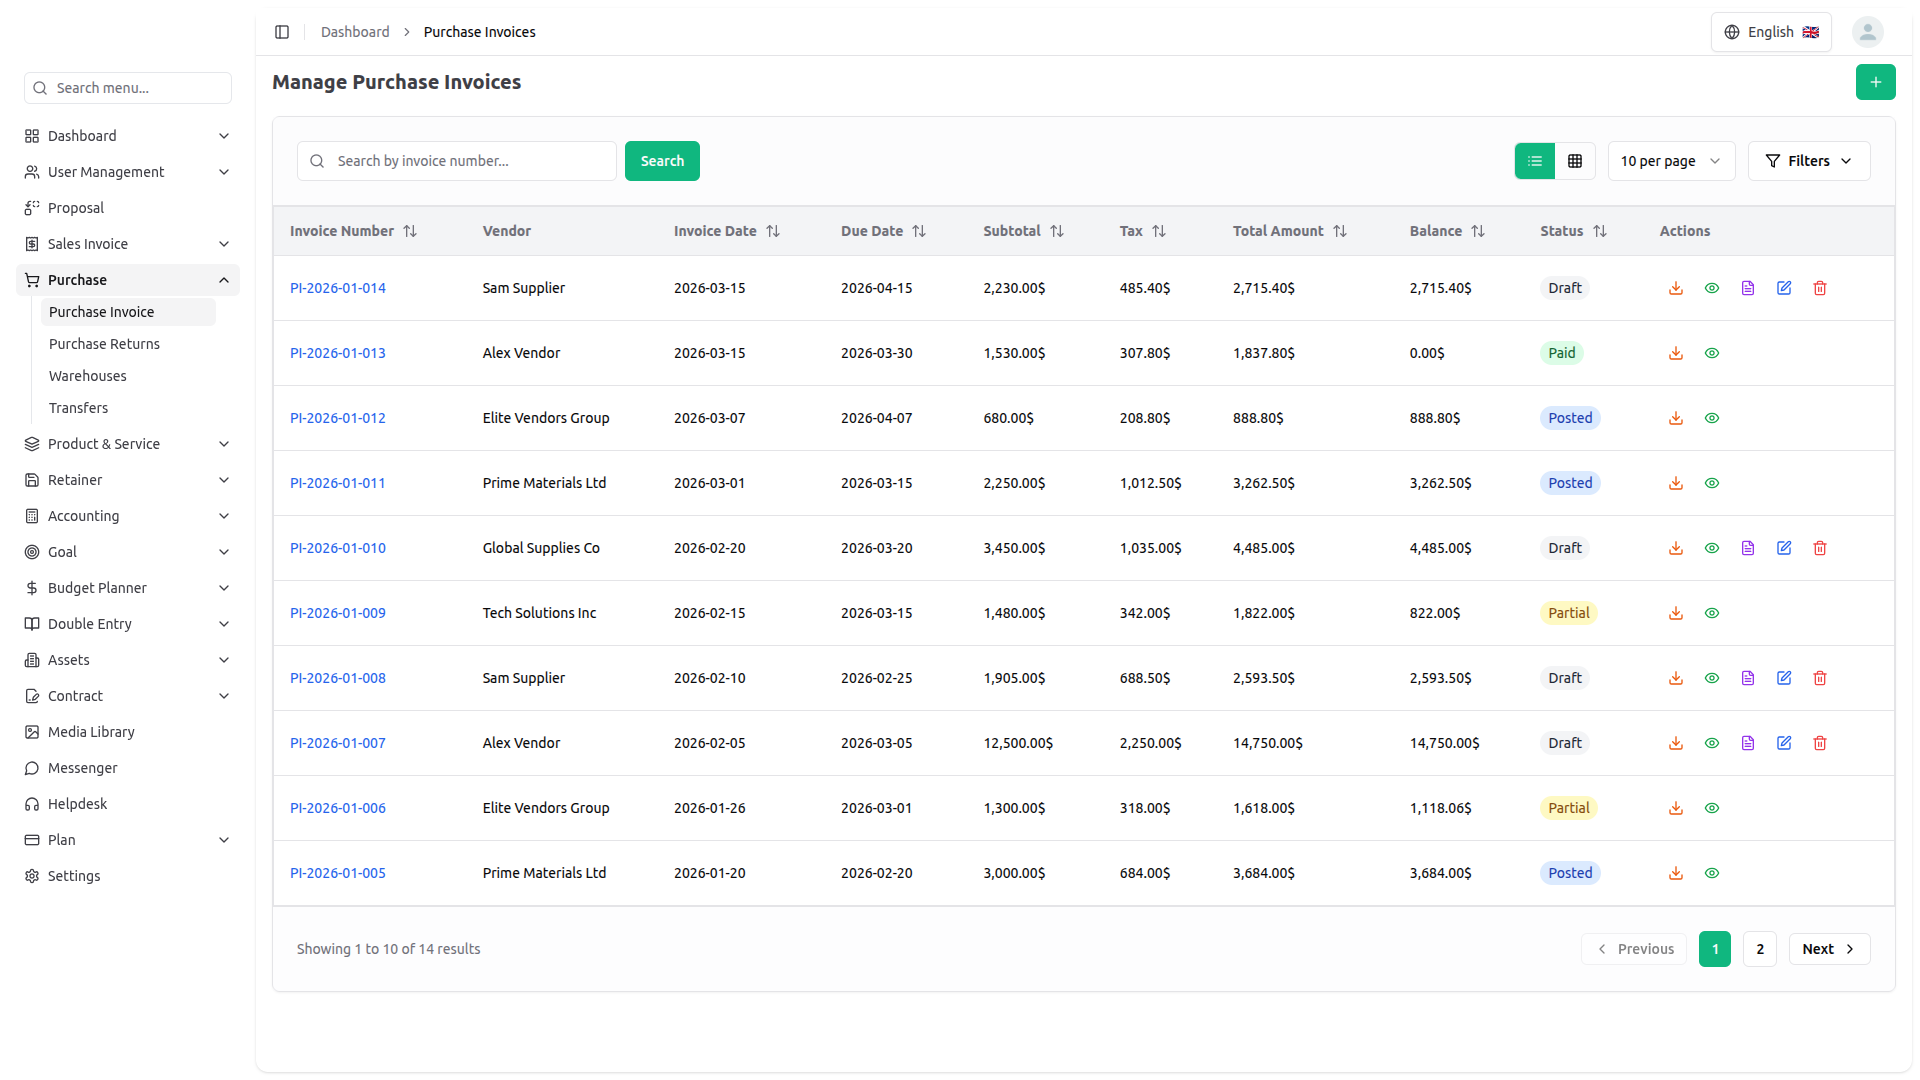Switch to list view layout
The image size is (1920, 1080).
1535,161
